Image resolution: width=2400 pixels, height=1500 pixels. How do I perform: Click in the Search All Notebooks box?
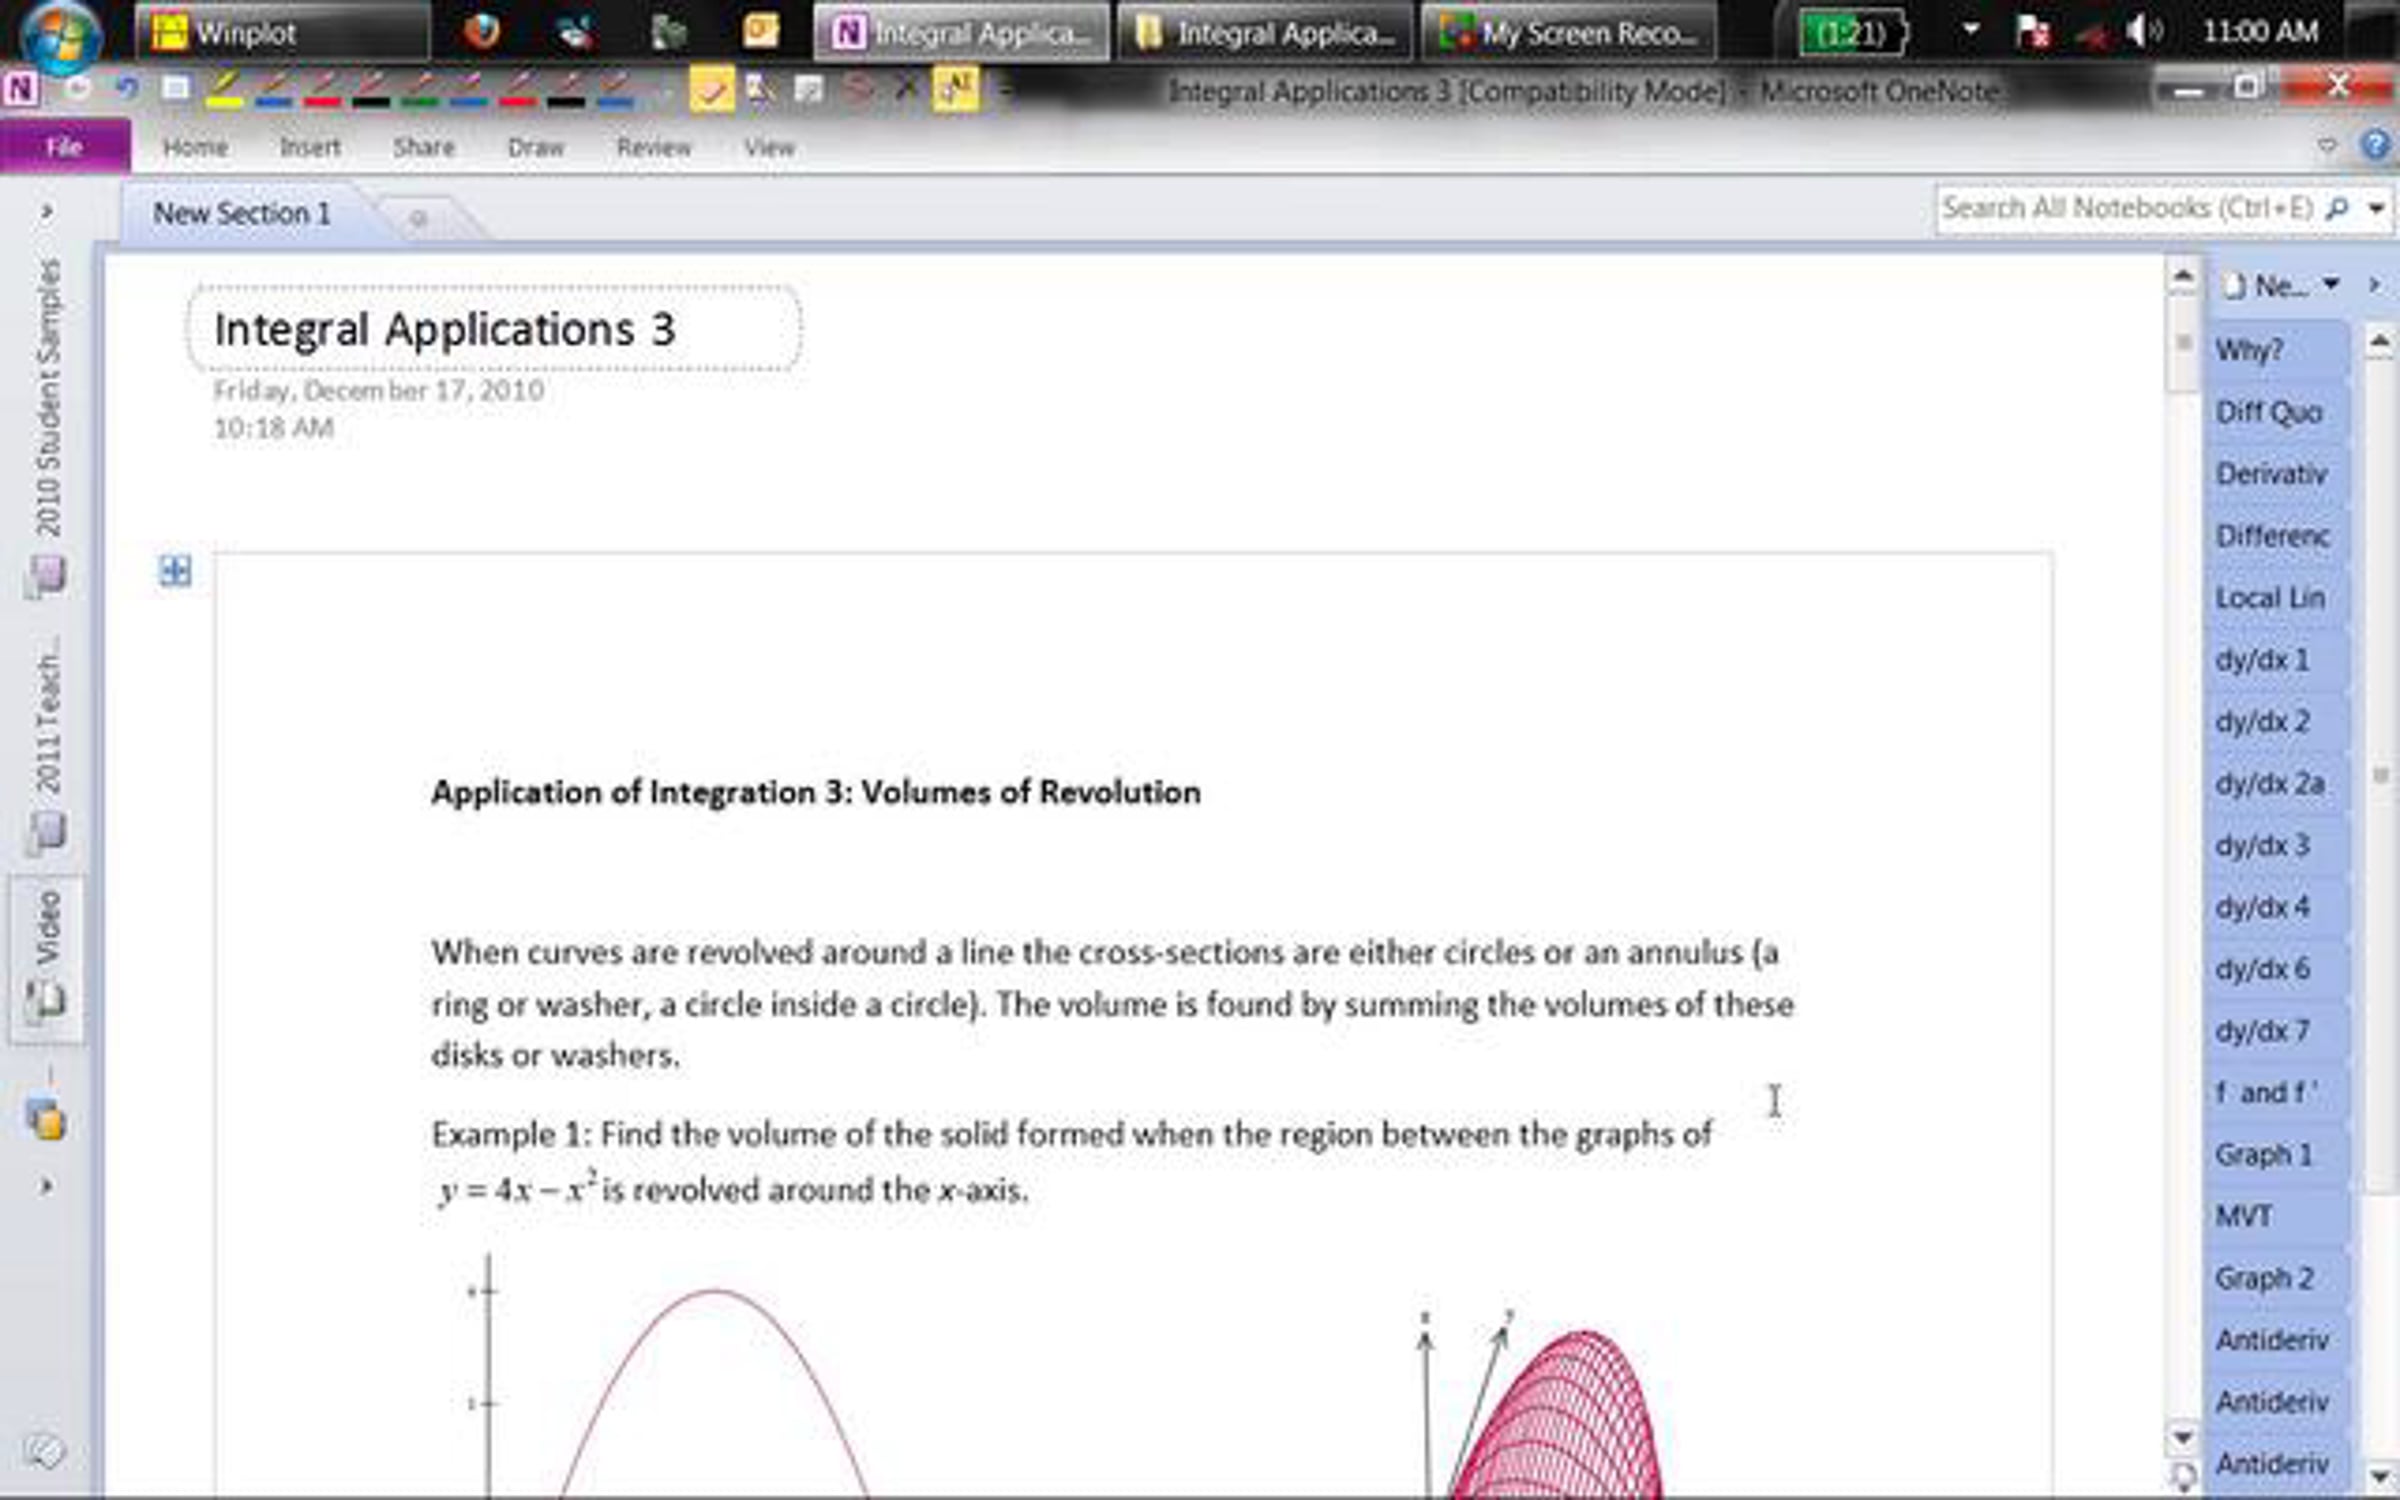click(2128, 208)
